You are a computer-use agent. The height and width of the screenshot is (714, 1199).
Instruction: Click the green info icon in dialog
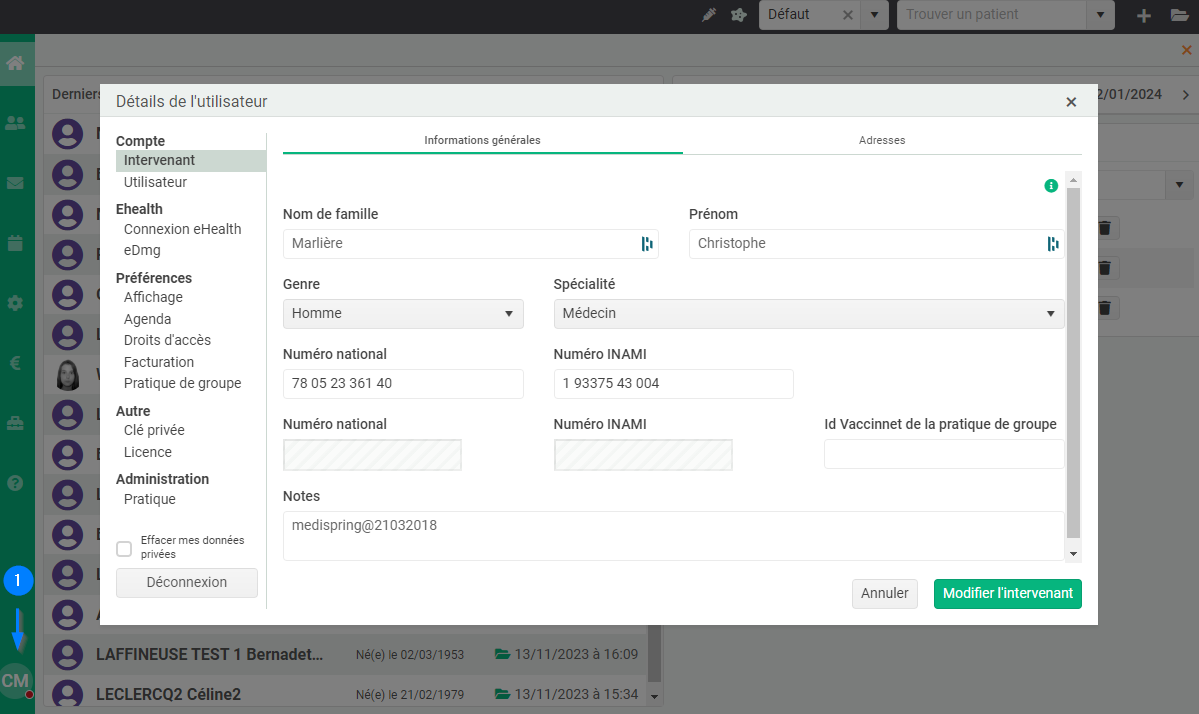[x=1051, y=186]
